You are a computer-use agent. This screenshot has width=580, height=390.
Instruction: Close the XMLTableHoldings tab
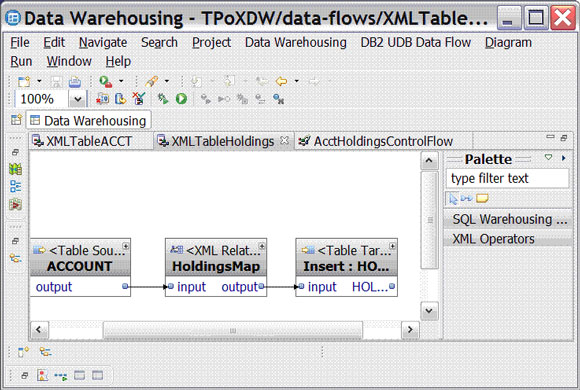(x=284, y=140)
